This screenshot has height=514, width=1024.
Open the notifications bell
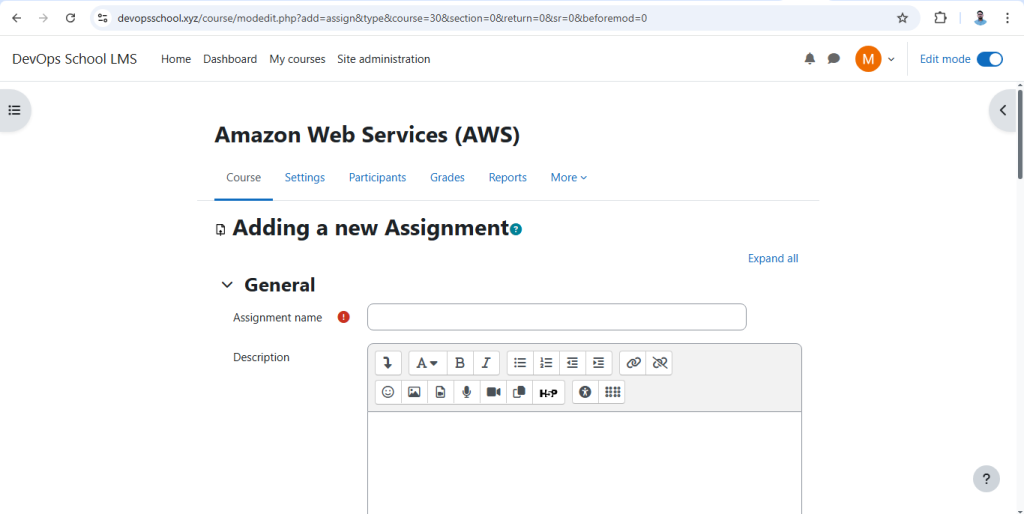click(810, 59)
